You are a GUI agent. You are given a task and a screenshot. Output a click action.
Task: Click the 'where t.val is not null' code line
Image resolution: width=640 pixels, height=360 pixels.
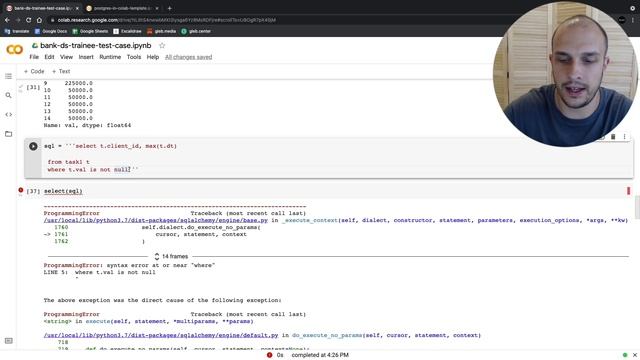89,170
